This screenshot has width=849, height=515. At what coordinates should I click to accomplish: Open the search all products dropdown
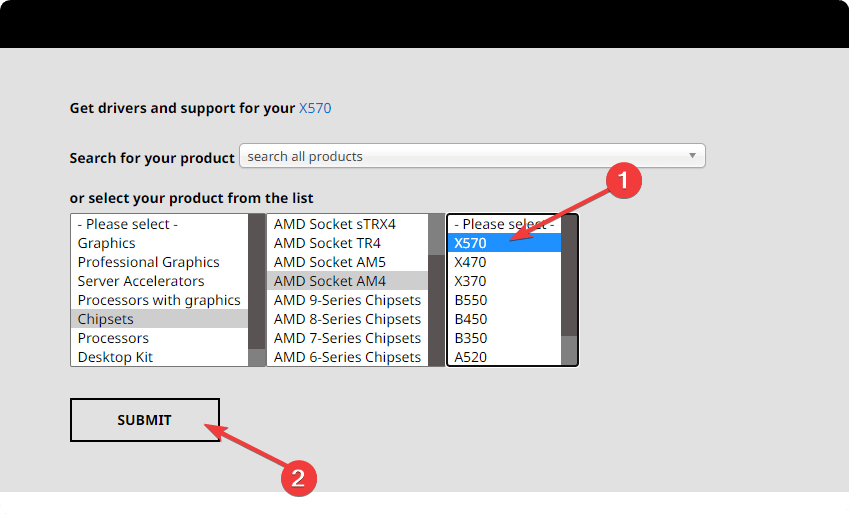pyautogui.click(x=470, y=156)
